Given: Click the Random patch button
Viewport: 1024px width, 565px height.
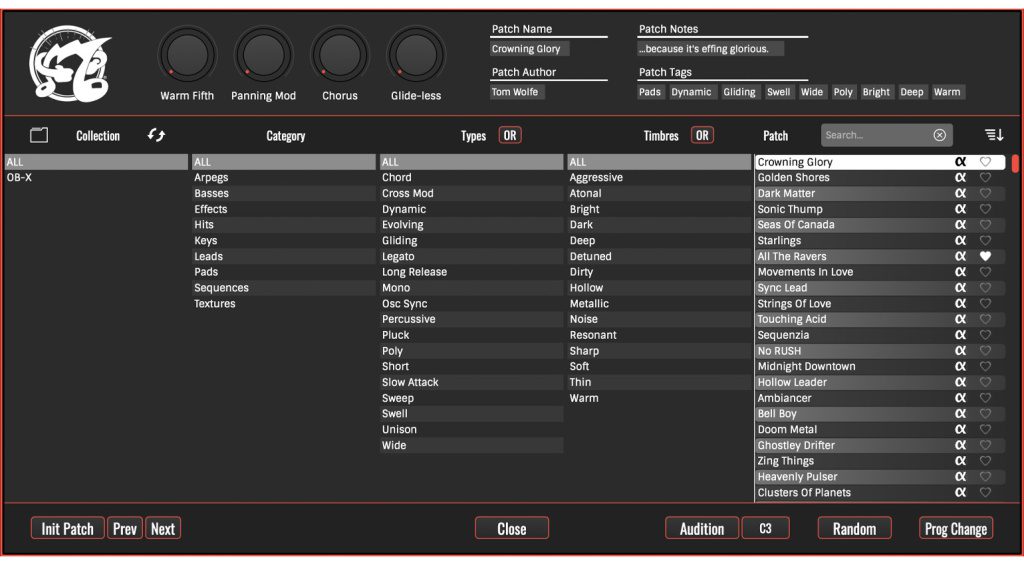Looking at the screenshot, I should pyautogui.click(x=854, y=528).
